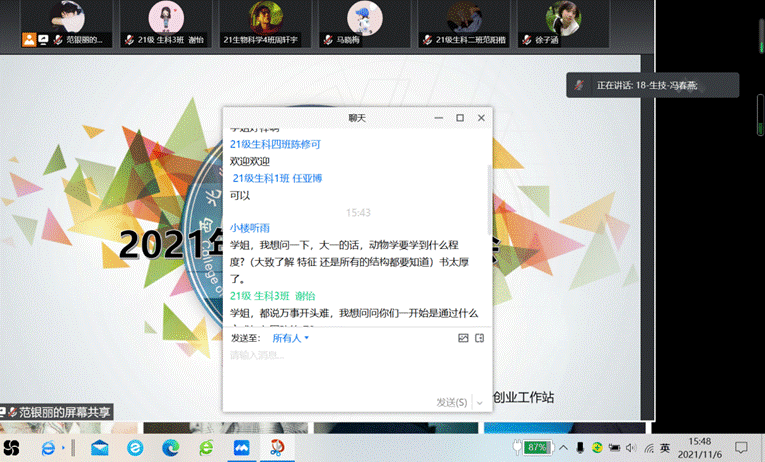This screenshot has height=462, width=765.
Task: Open Tencent Meeting from the taskbar
Action: 241,447
